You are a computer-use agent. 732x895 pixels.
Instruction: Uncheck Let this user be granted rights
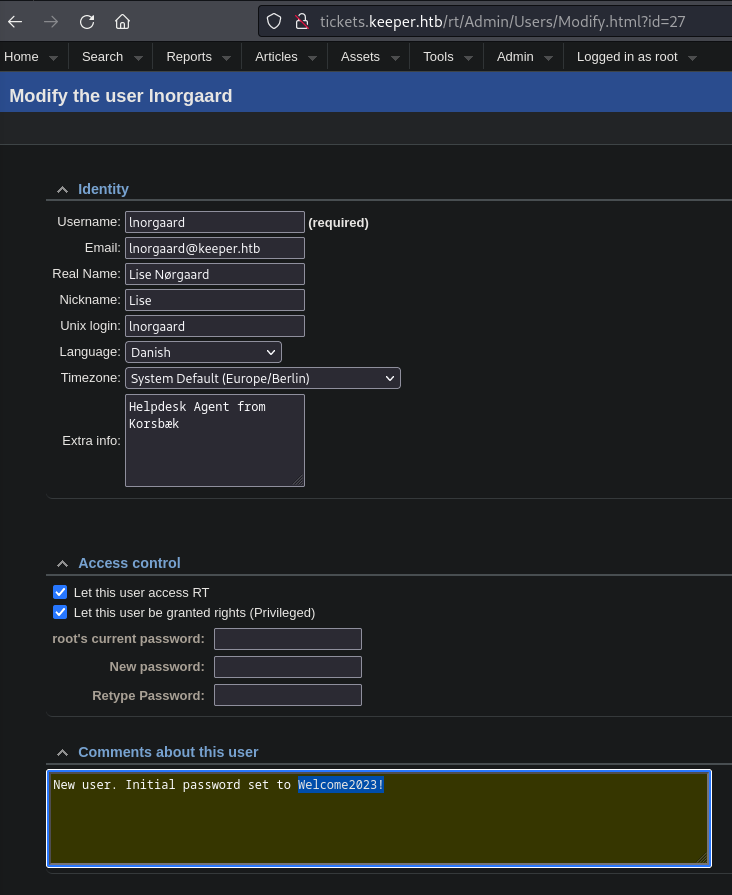pos(60,612)
